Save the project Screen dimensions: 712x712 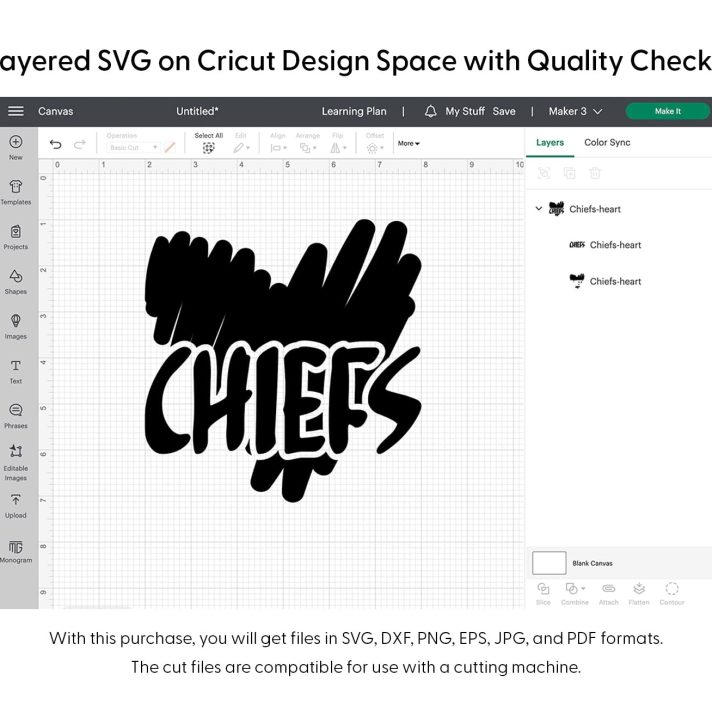pyautogui.click(x=504, y=111)
